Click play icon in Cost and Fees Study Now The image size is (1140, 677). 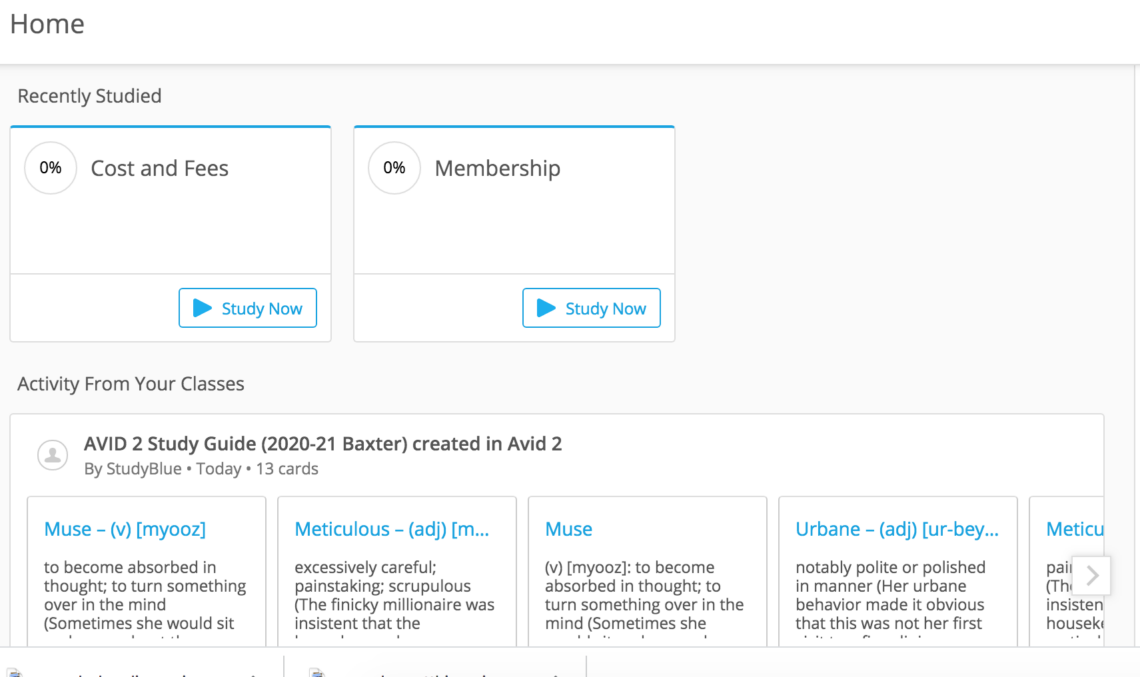click(202, 308)
